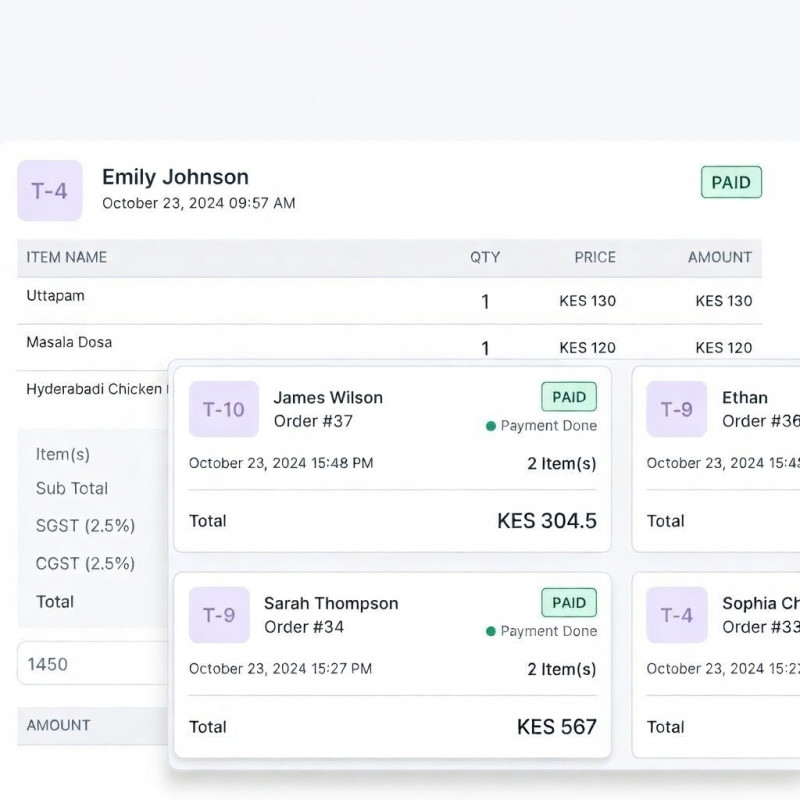Toggle PAID on Sarah Thompson's Order #34
Image resolution: width=800 pixels, height=800 pixels.
point(569,602)
